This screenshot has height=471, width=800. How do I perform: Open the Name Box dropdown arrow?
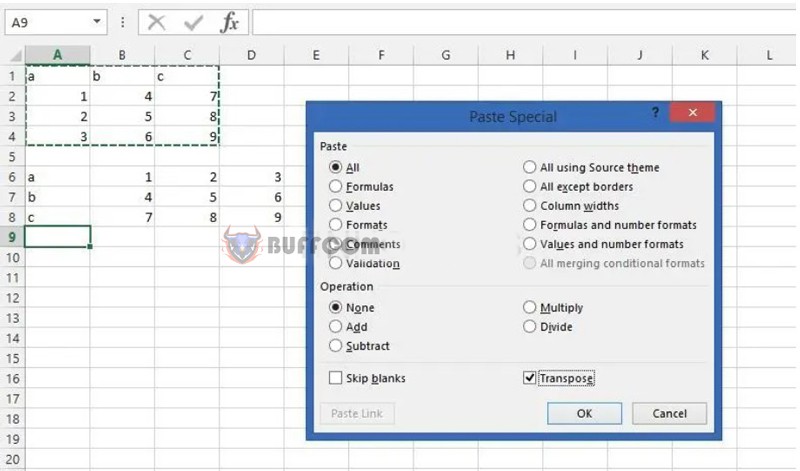(x=96, y=22)
